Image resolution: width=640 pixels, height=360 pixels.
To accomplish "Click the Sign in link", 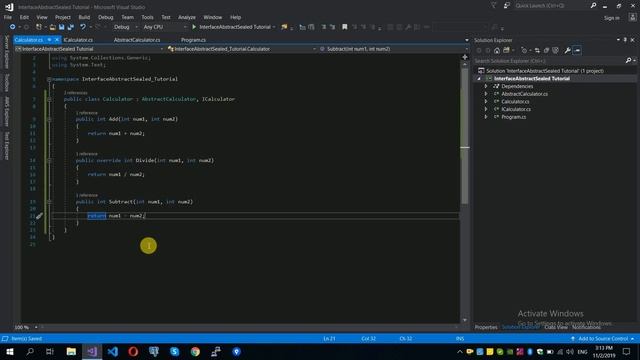I will (611, 18).
